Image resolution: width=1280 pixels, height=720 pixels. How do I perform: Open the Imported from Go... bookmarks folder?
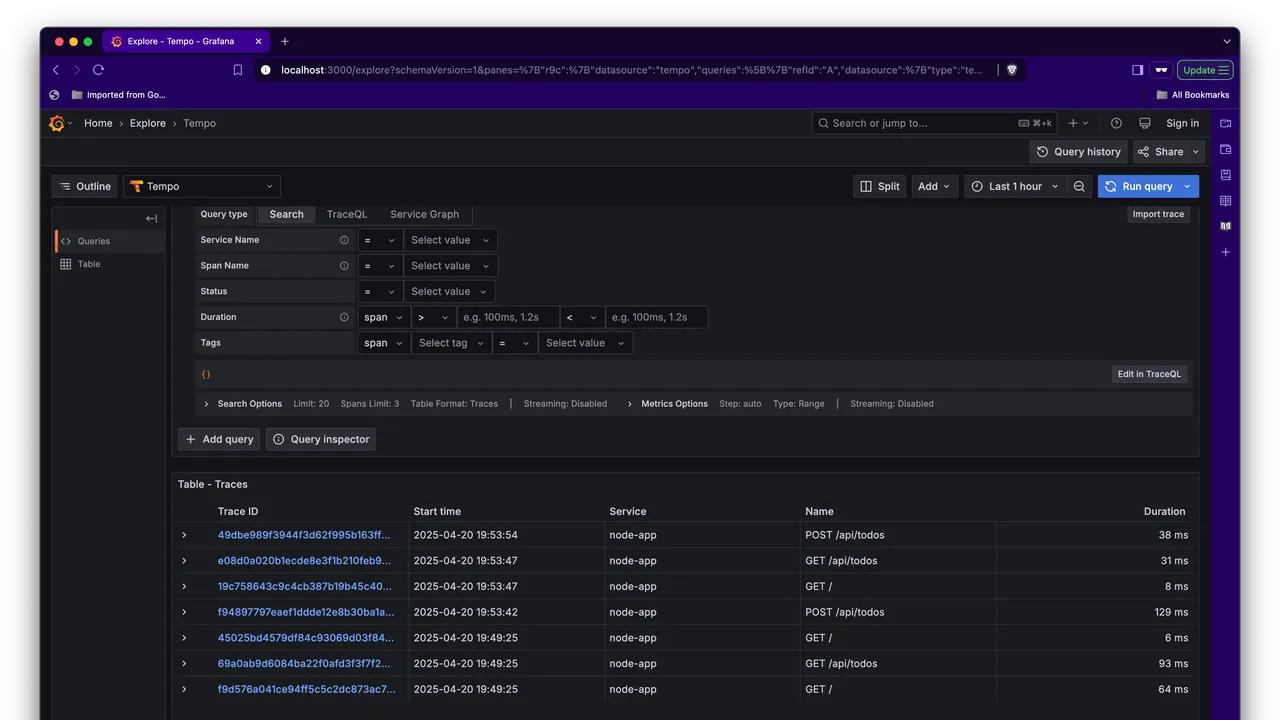118,95
